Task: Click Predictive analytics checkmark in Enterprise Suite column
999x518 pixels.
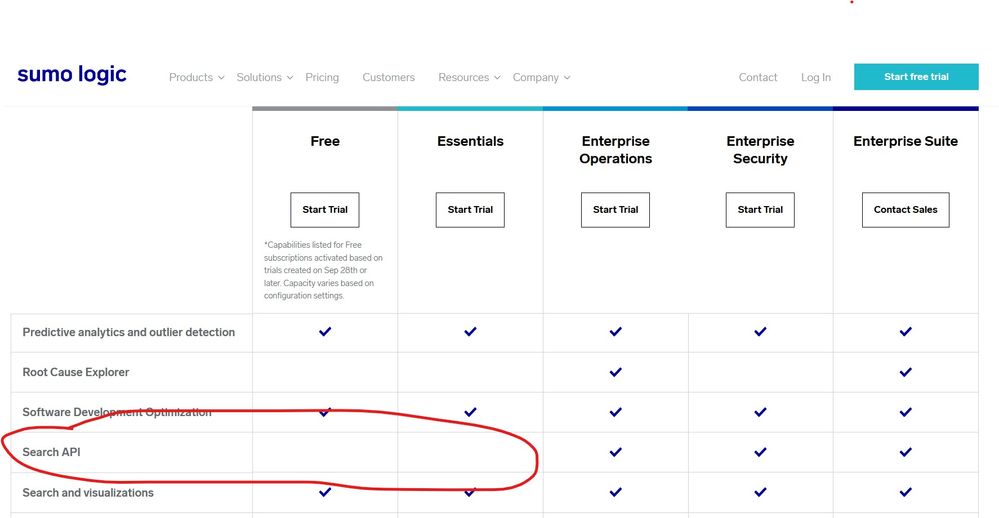Action: tap(905, 331)
